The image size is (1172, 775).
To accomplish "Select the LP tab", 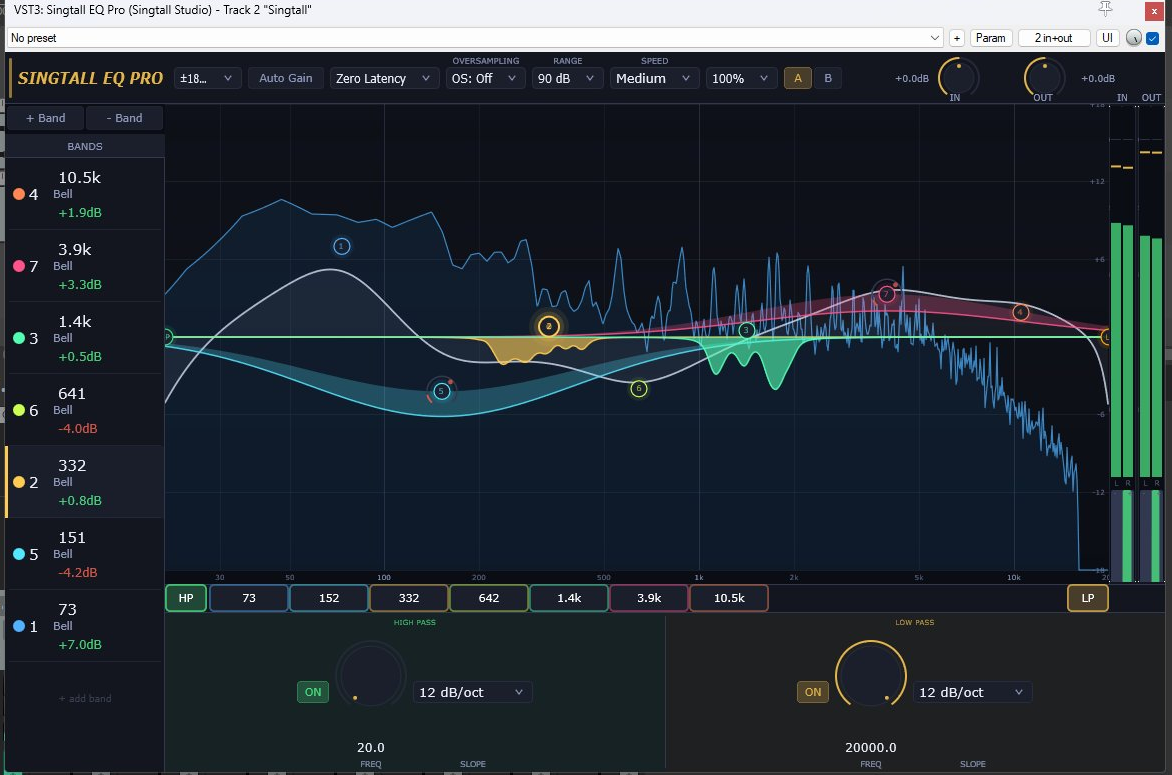I will coord(1088,598).
